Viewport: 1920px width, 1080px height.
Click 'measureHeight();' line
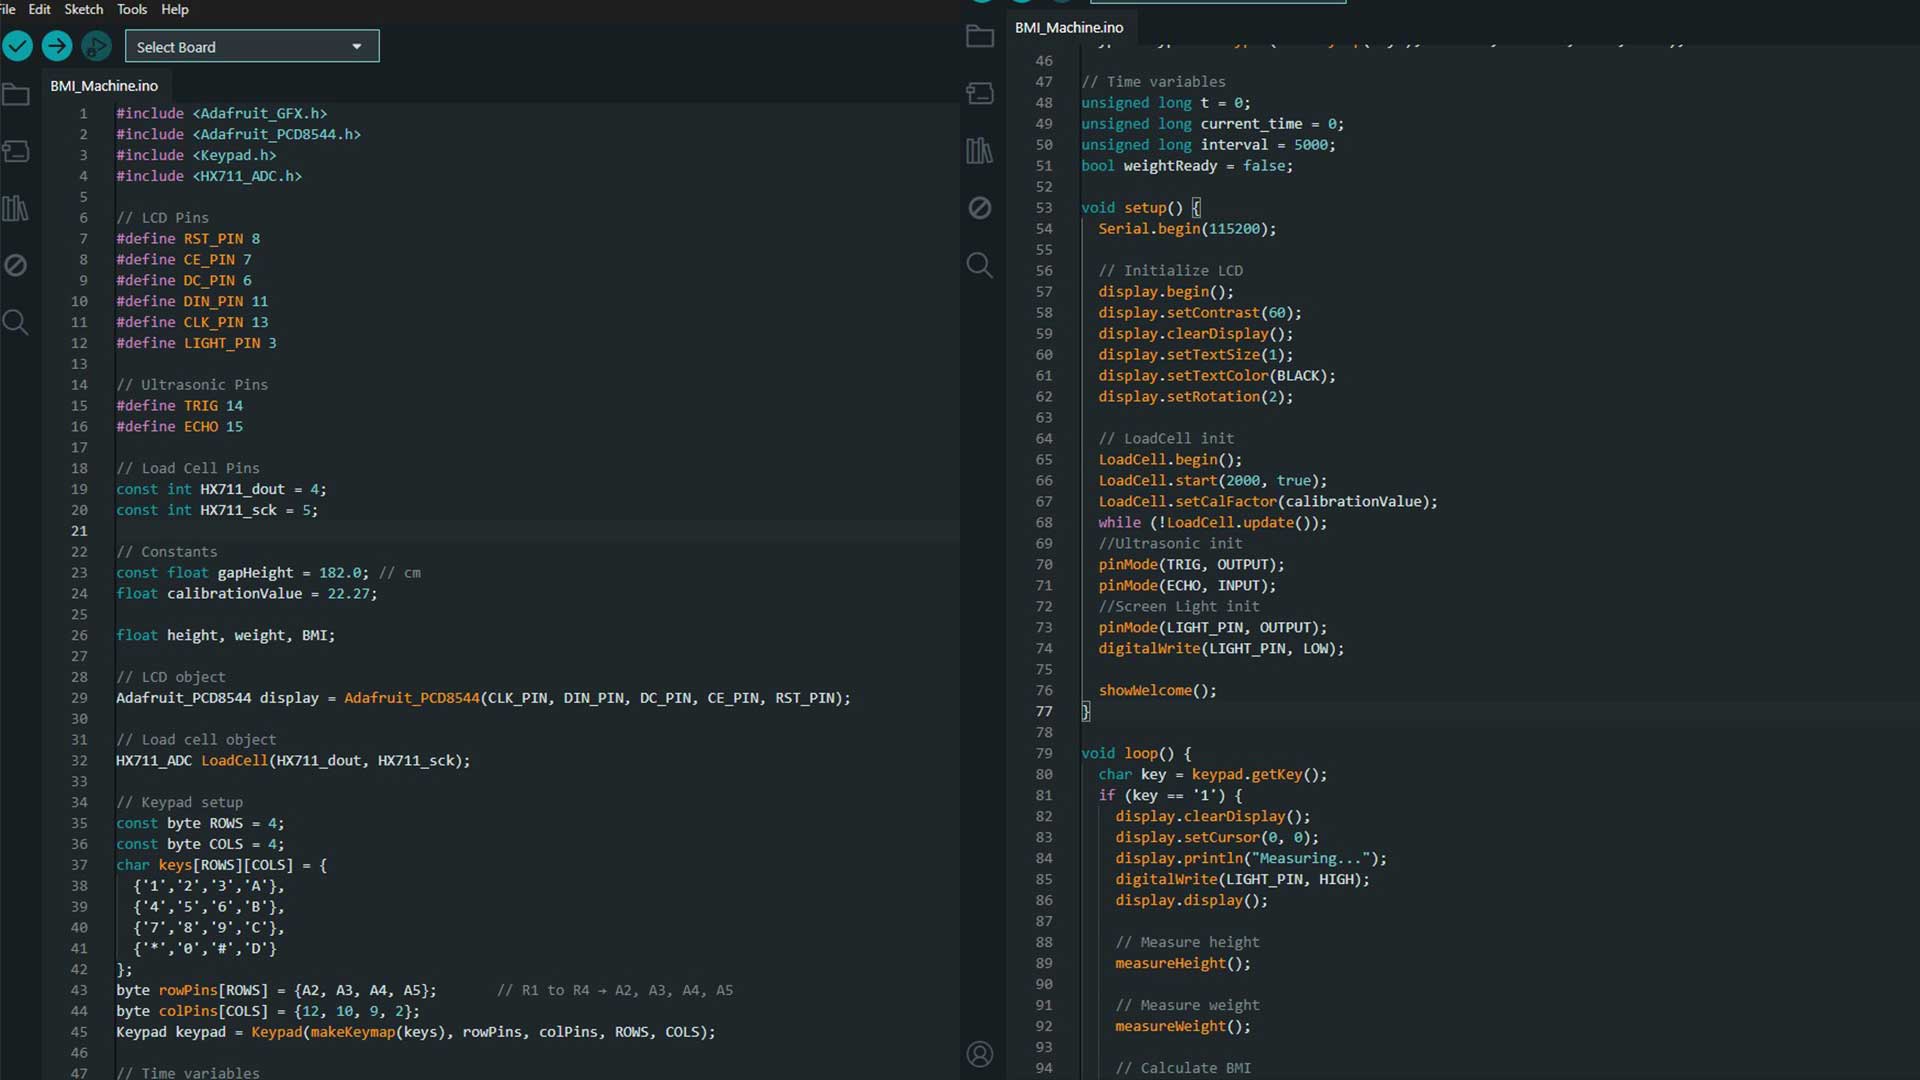coord(1183,964)
